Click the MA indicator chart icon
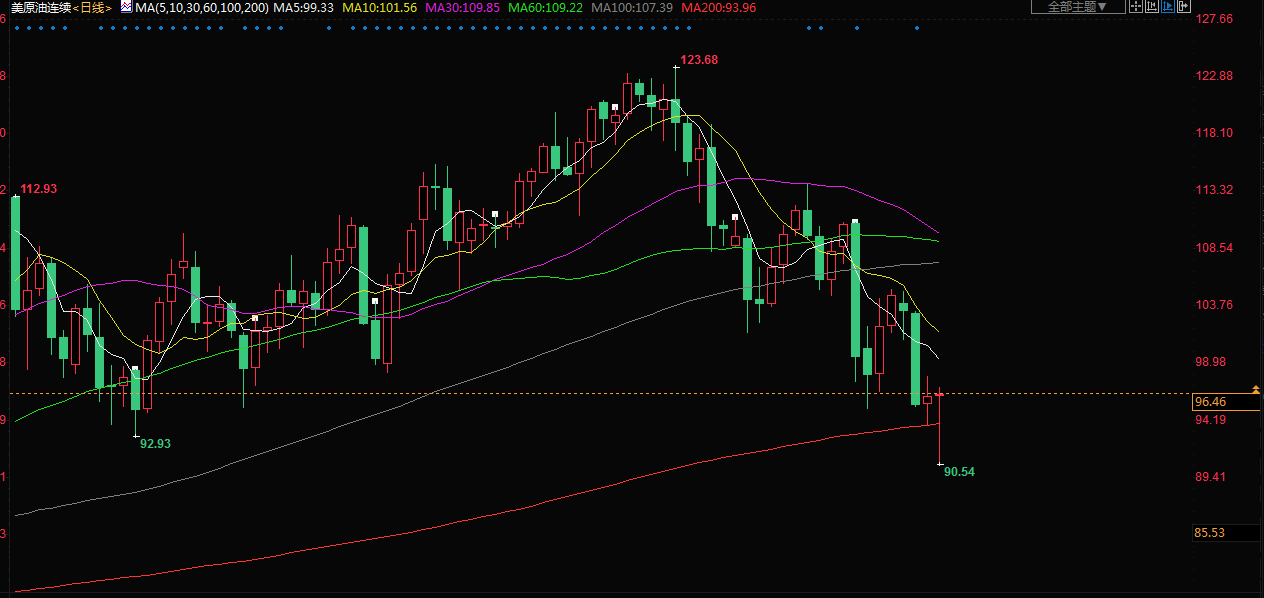 click(x=126, y=7)
